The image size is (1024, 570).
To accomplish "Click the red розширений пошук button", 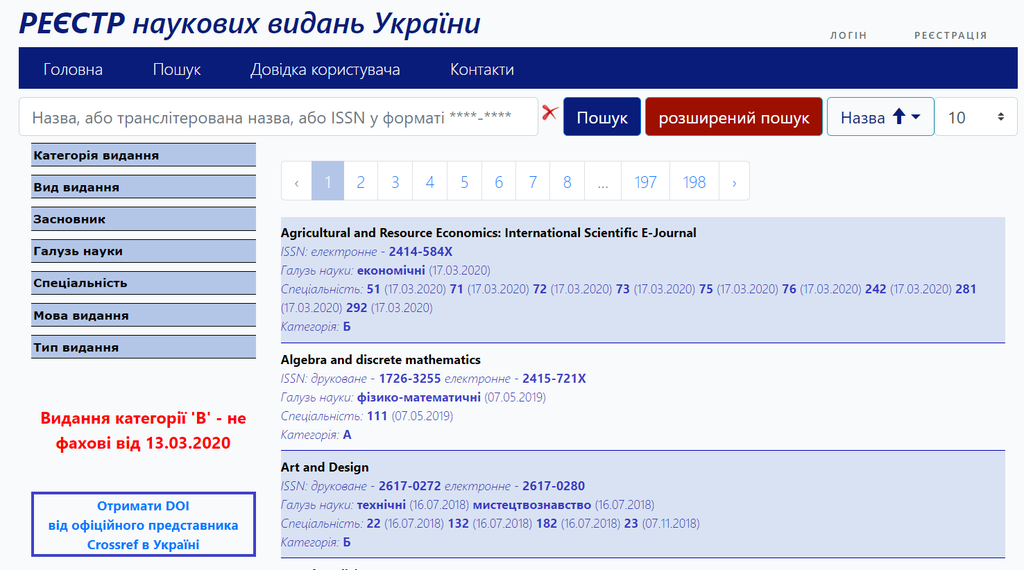I will (734, 117).
